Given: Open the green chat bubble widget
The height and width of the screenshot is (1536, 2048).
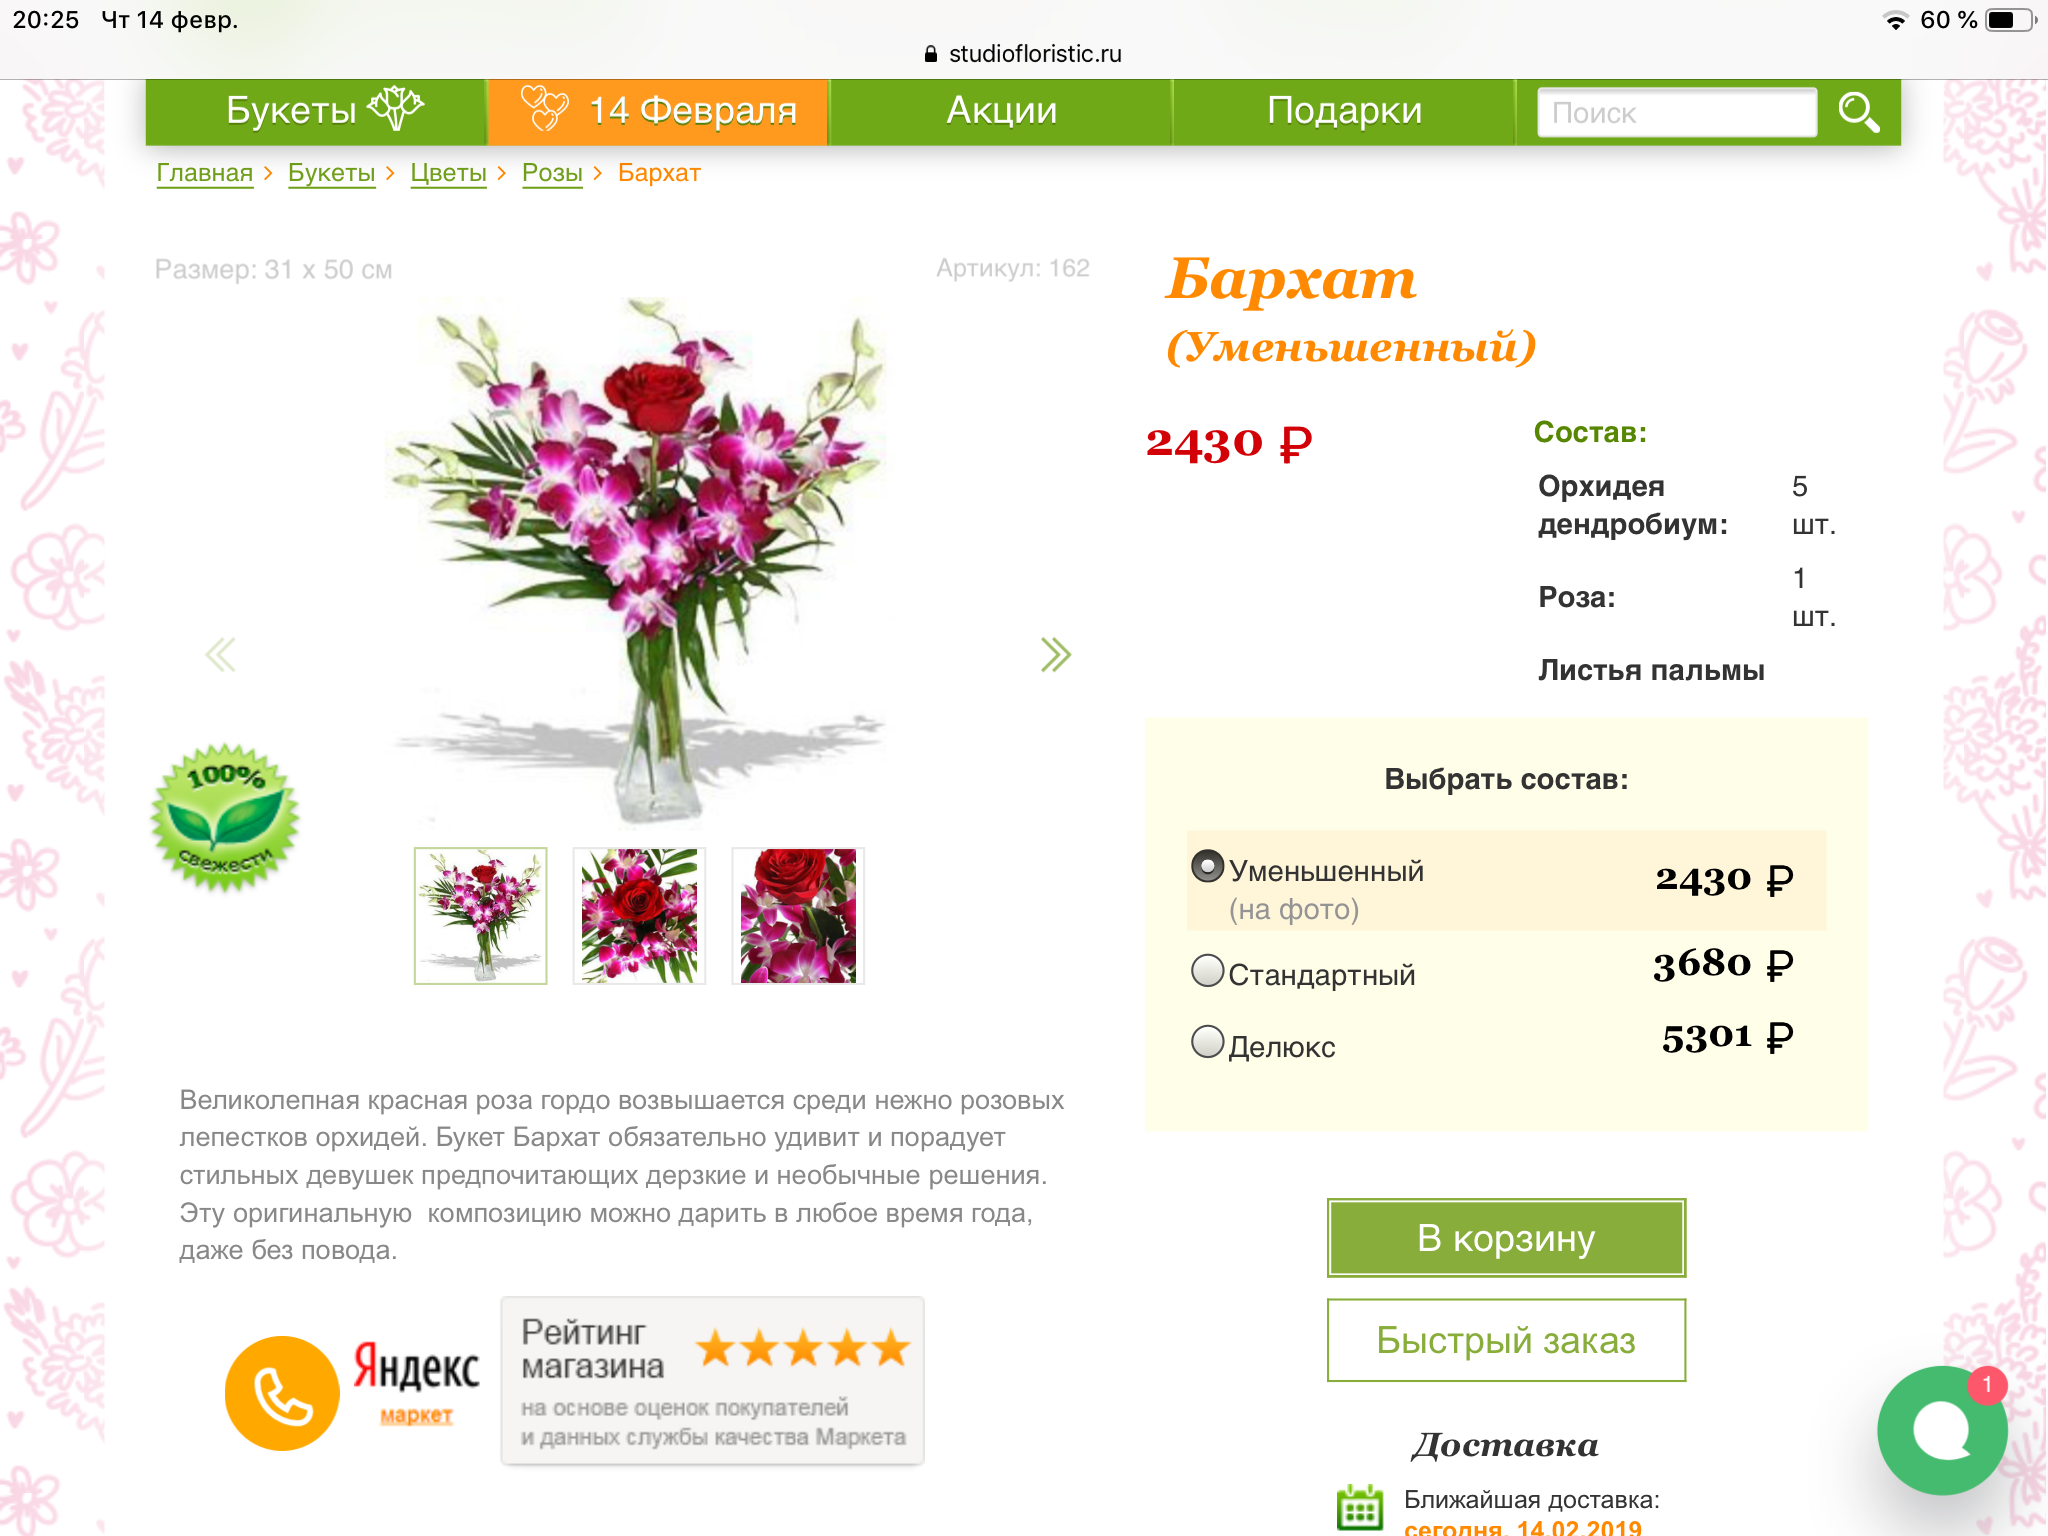Looking at the screenshot, I should [1942, 1430].
